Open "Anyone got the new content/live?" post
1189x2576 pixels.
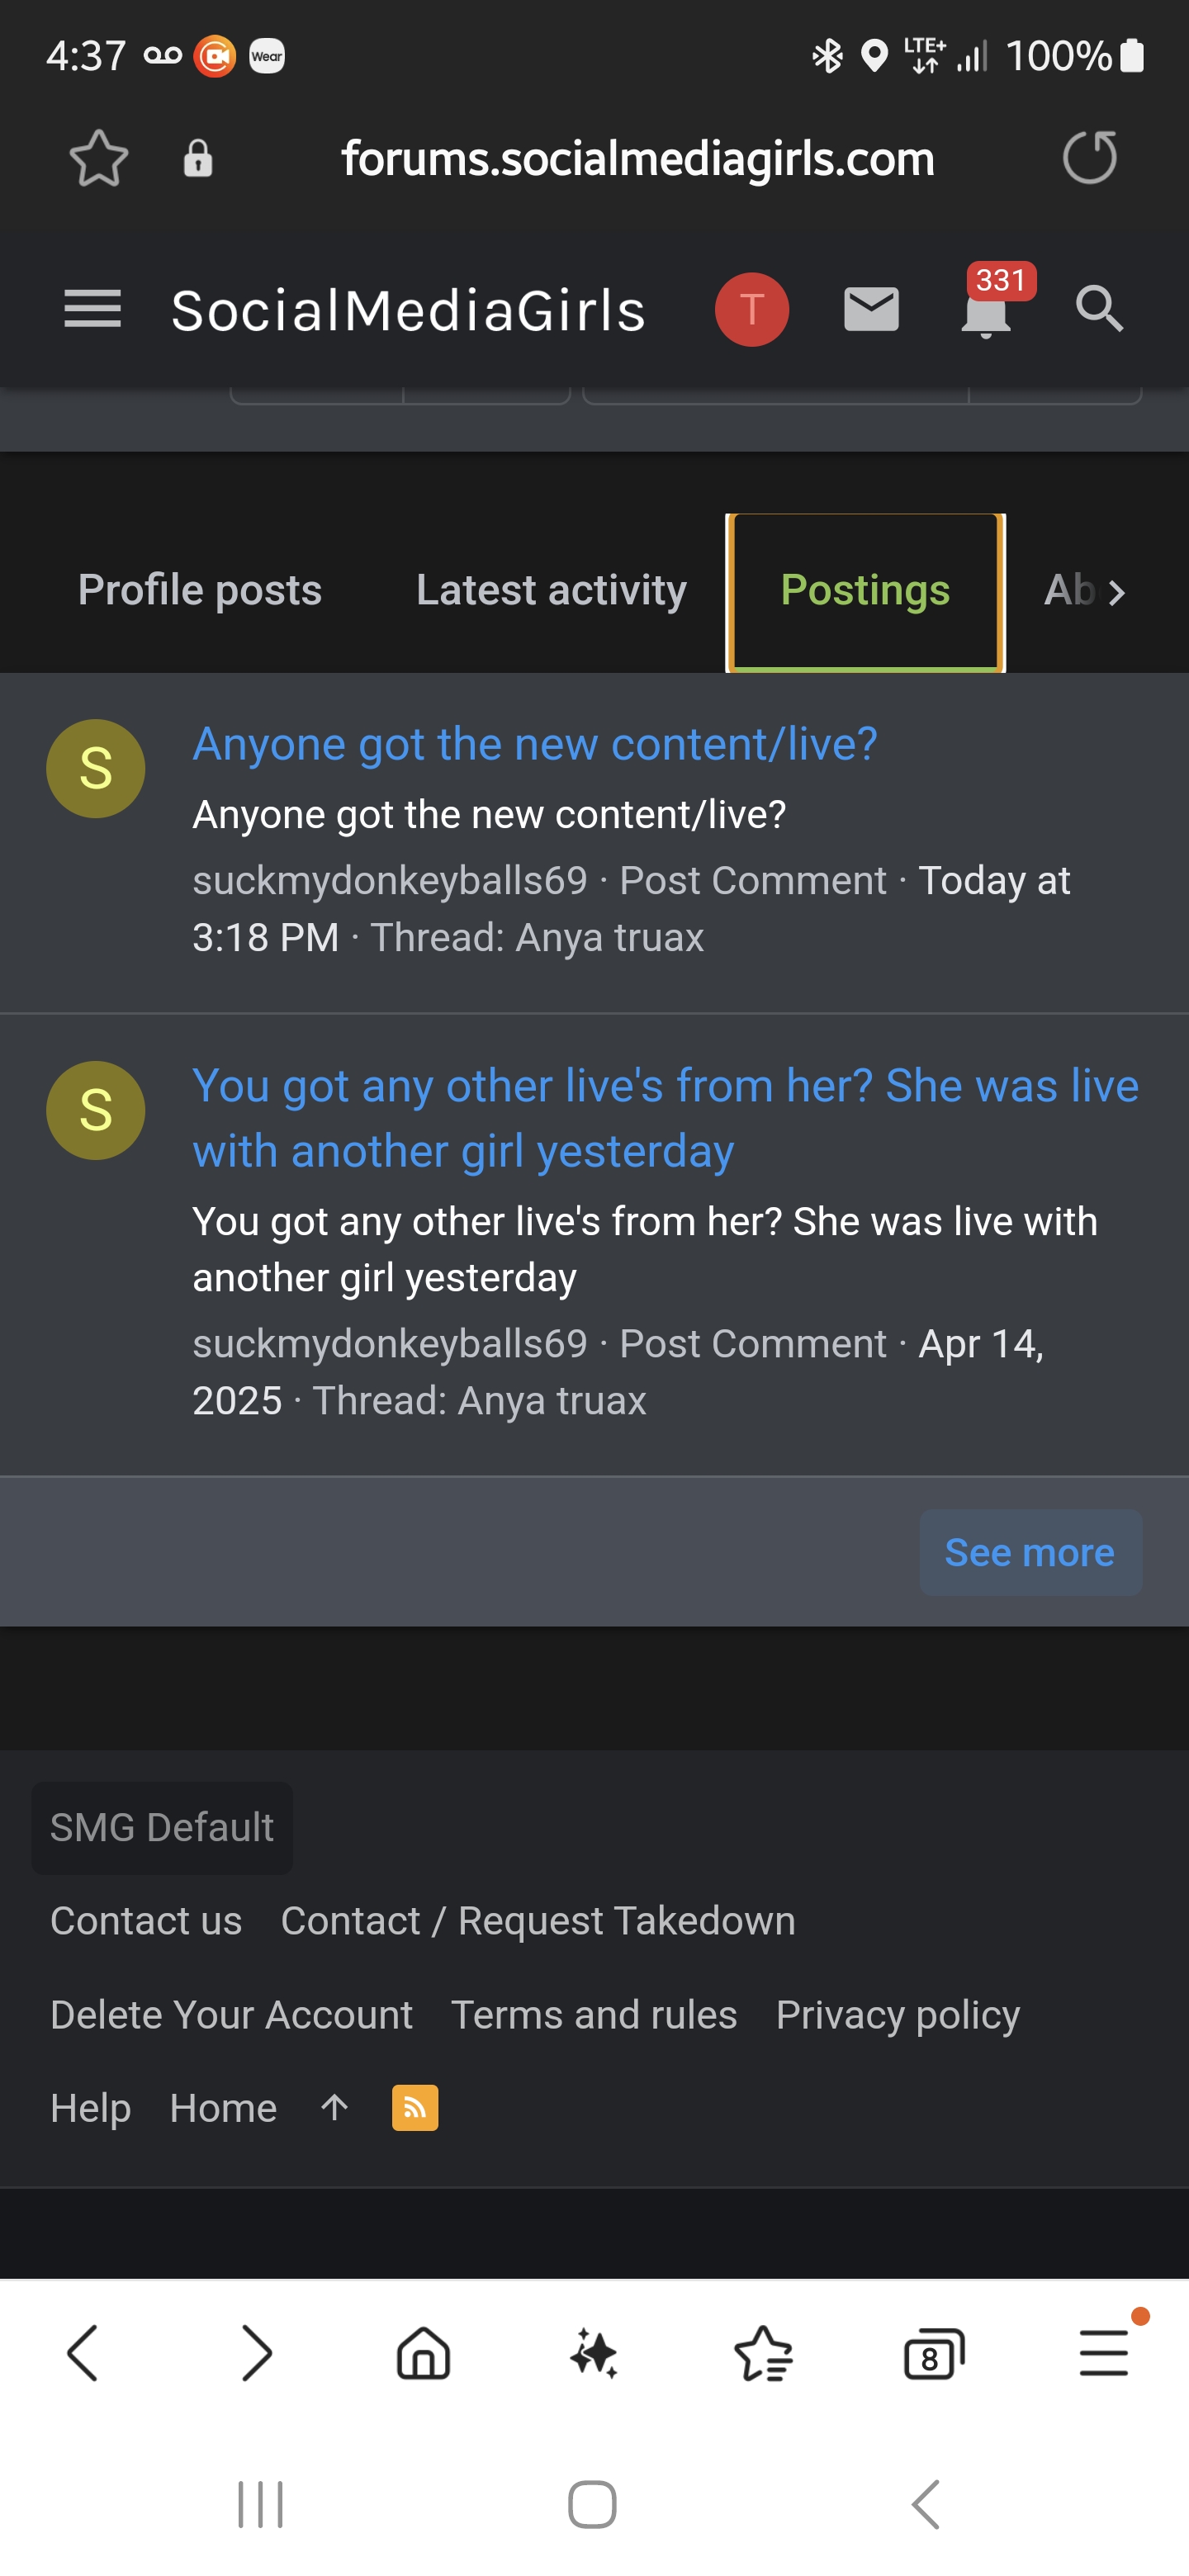point(535,744)
